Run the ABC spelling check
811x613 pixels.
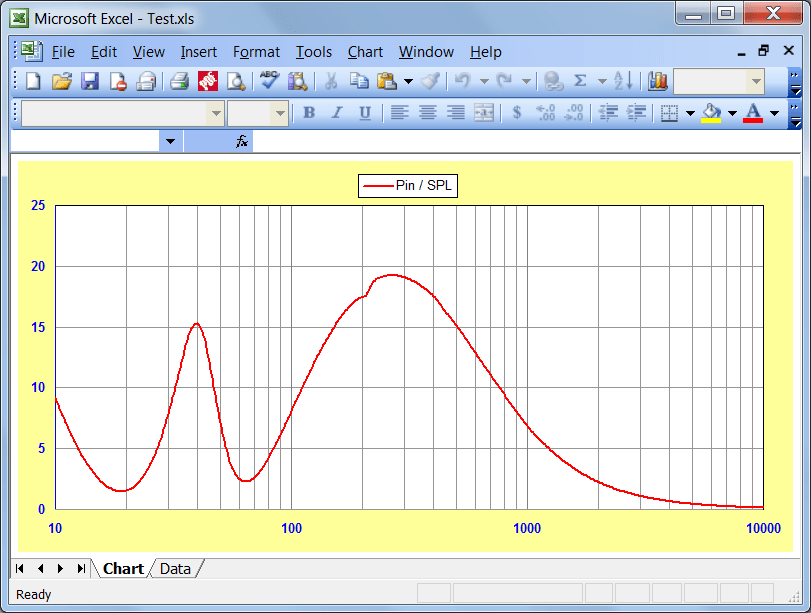(x=269, y=81)
